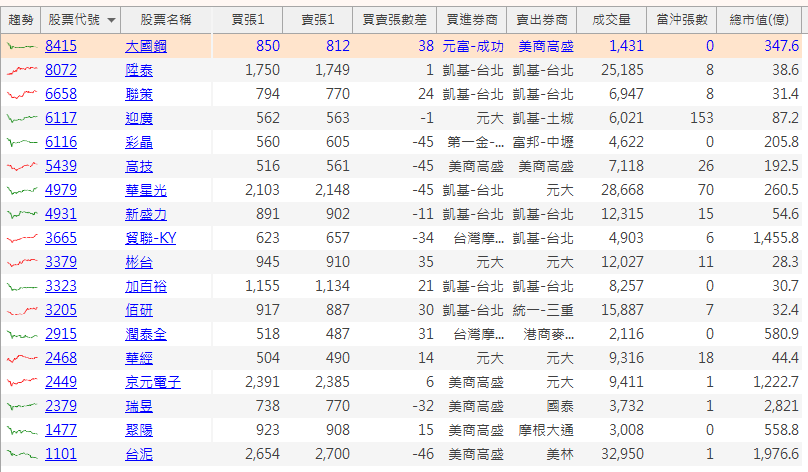808x472 pixels.
Task: Open stock code link 1101
Action: 61,454
